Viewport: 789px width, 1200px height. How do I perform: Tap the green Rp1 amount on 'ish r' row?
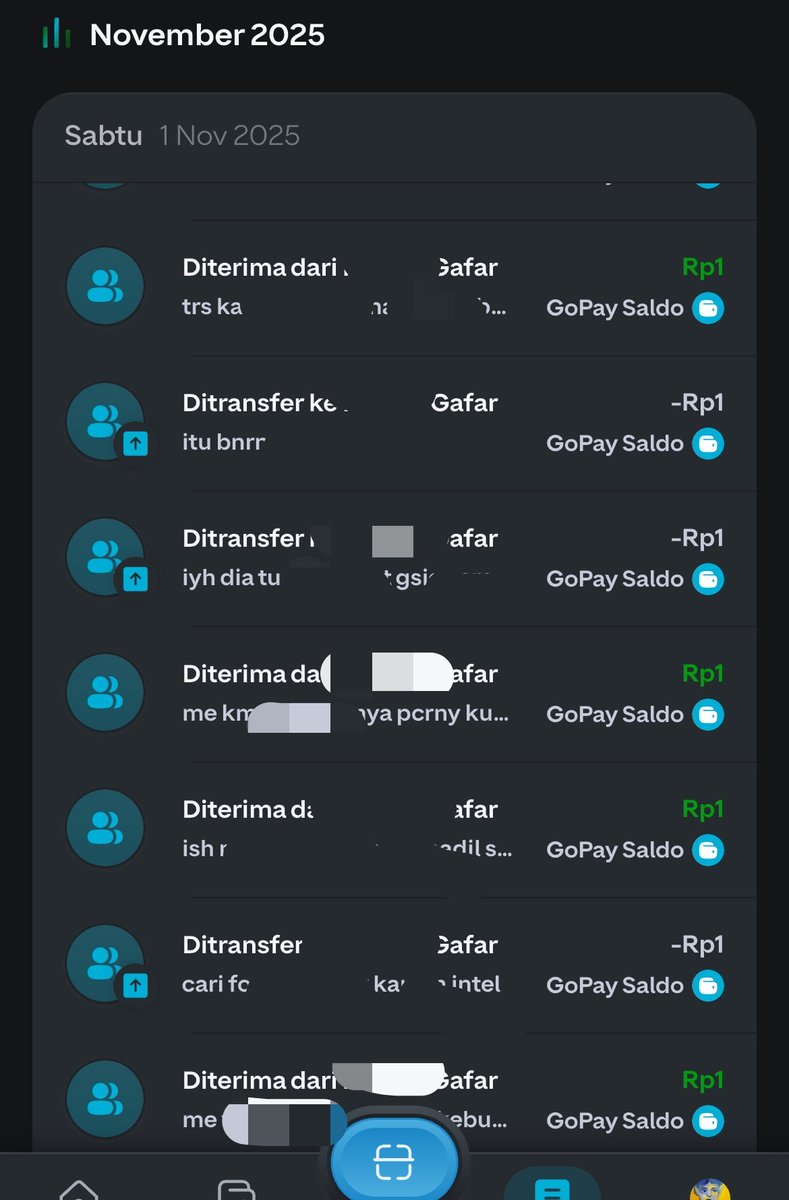703,809
